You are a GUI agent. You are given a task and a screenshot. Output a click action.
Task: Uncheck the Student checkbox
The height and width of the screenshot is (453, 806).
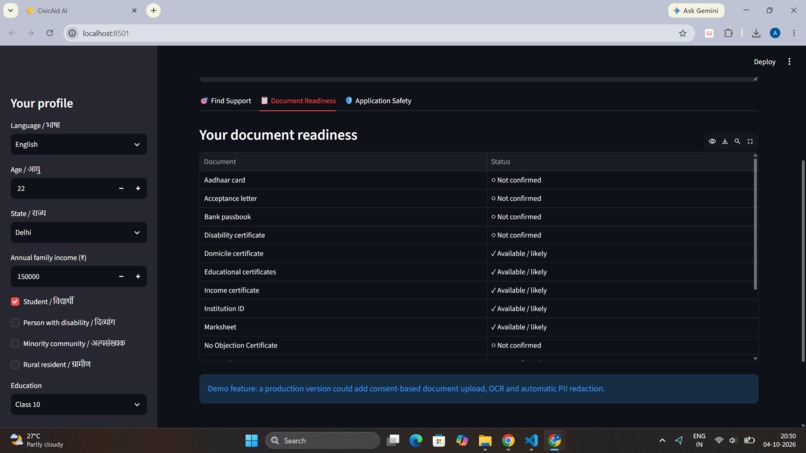15,302
